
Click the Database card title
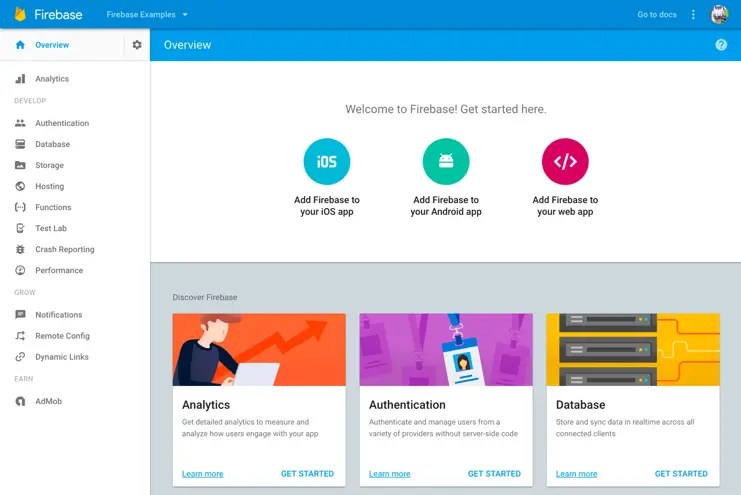580,405
